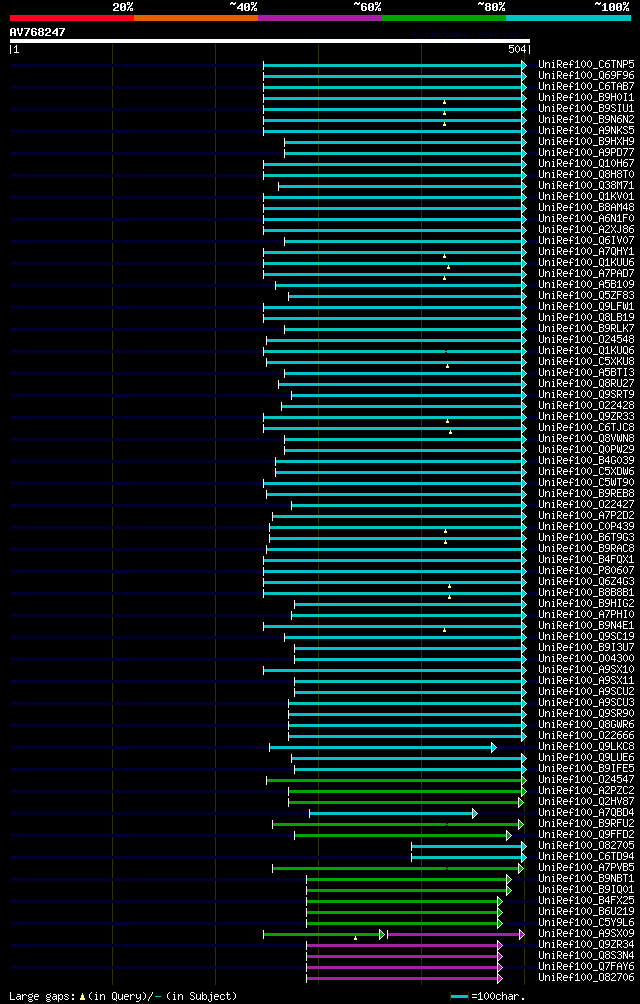
Task: Select the UniRef100_P80607 label
Action: pos(586,572)
